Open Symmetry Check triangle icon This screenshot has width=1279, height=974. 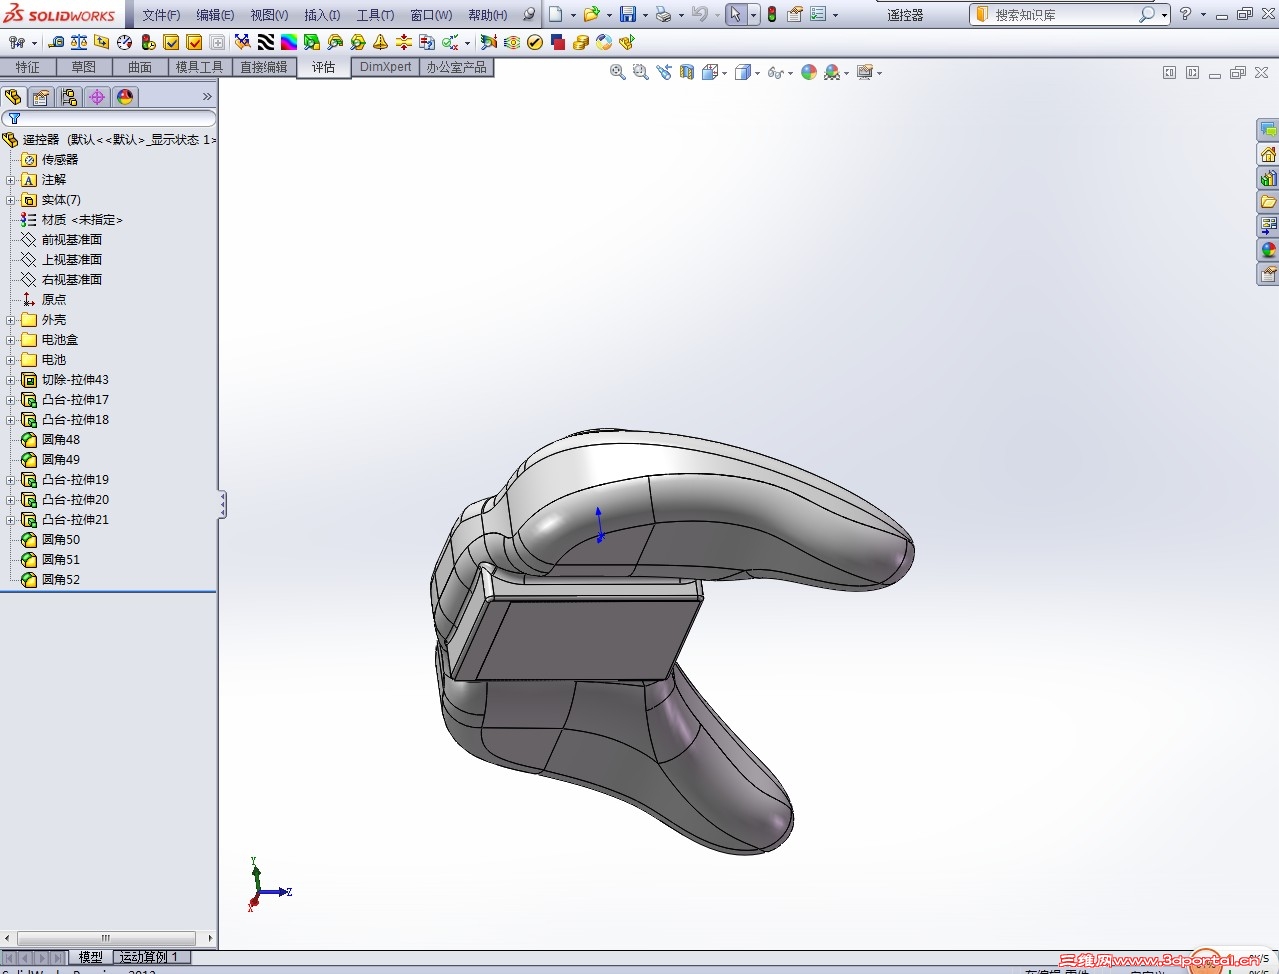click(380, 42)
